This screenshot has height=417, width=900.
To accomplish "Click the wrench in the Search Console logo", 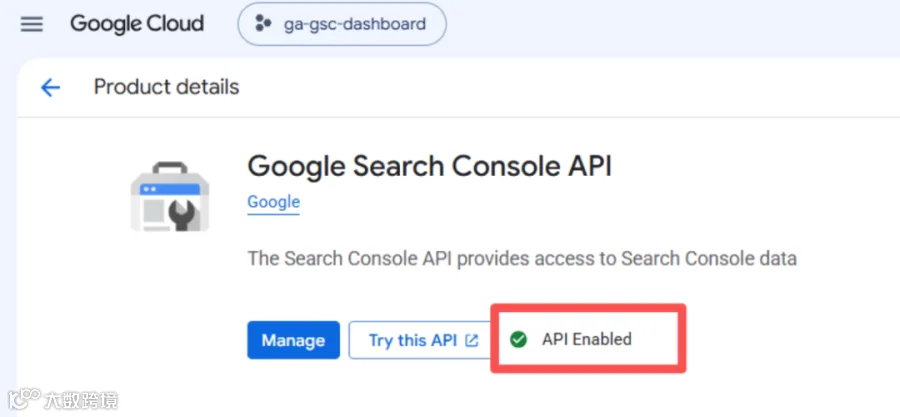I will [185, 216].
